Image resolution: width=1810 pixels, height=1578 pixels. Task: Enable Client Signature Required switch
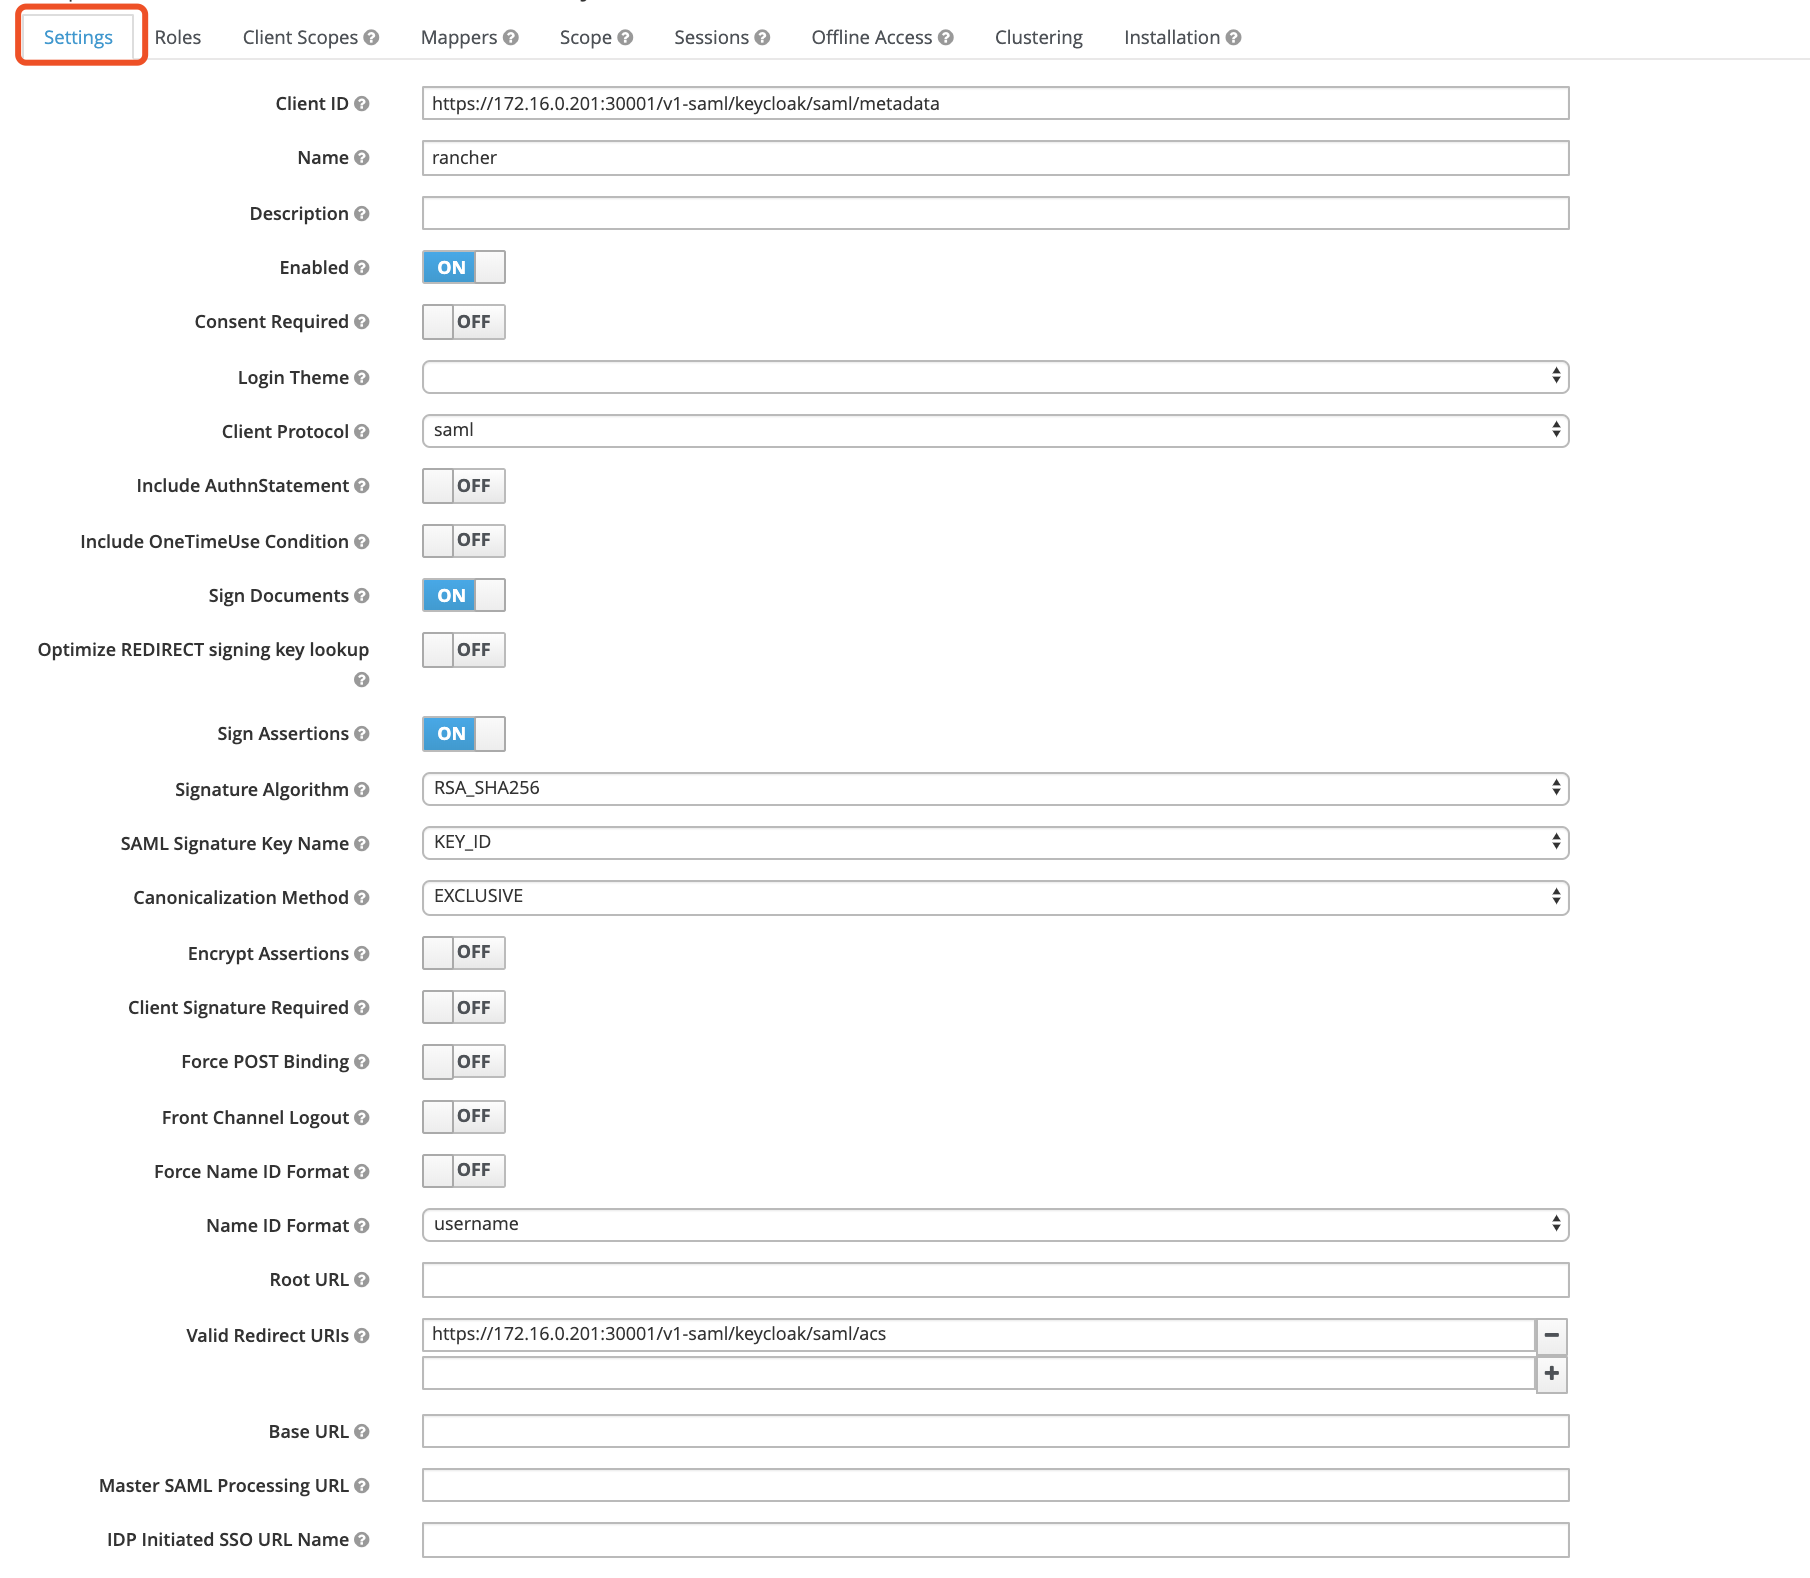pos(464,1008)
